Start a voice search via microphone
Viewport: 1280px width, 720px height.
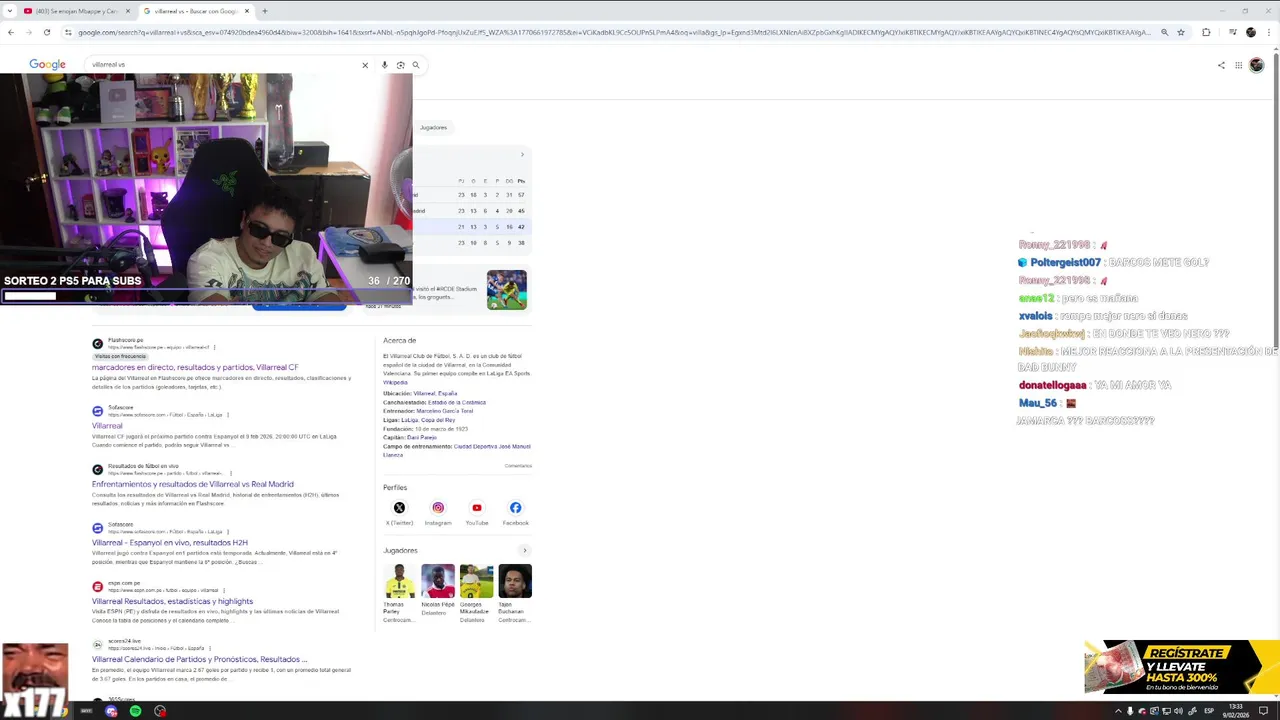[384, 65]
